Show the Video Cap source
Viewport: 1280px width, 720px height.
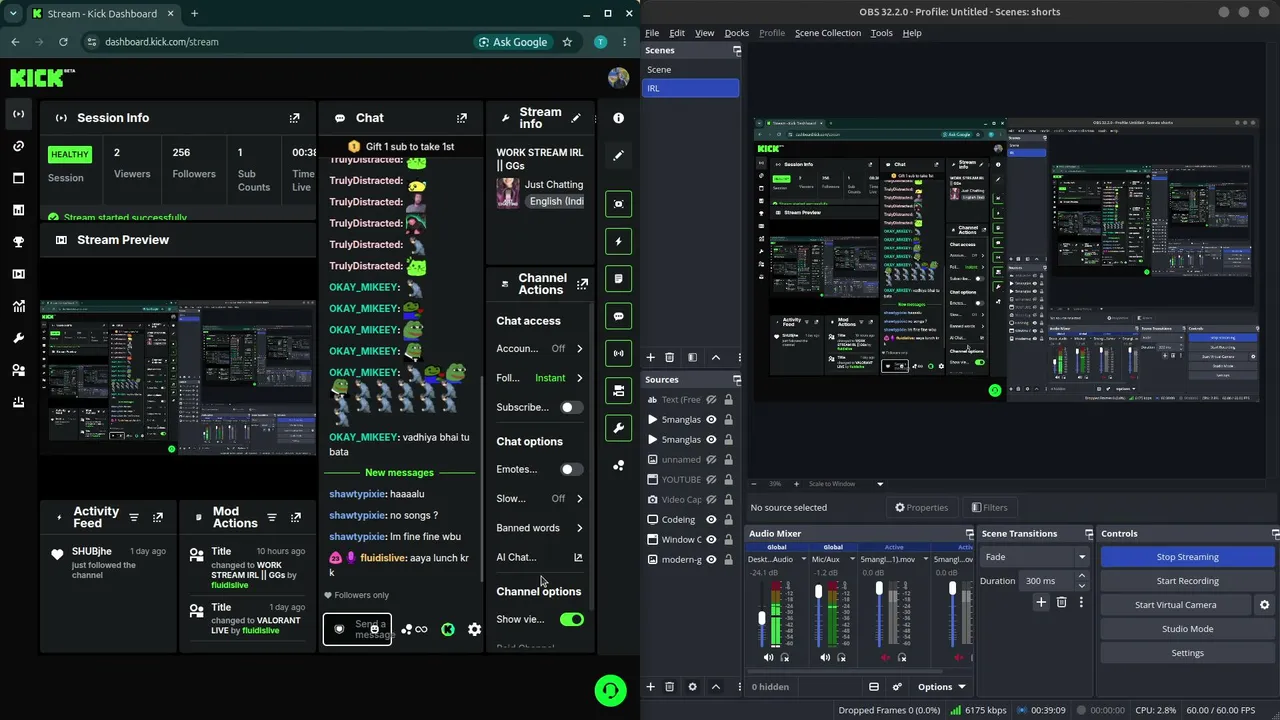coord(711,500)
